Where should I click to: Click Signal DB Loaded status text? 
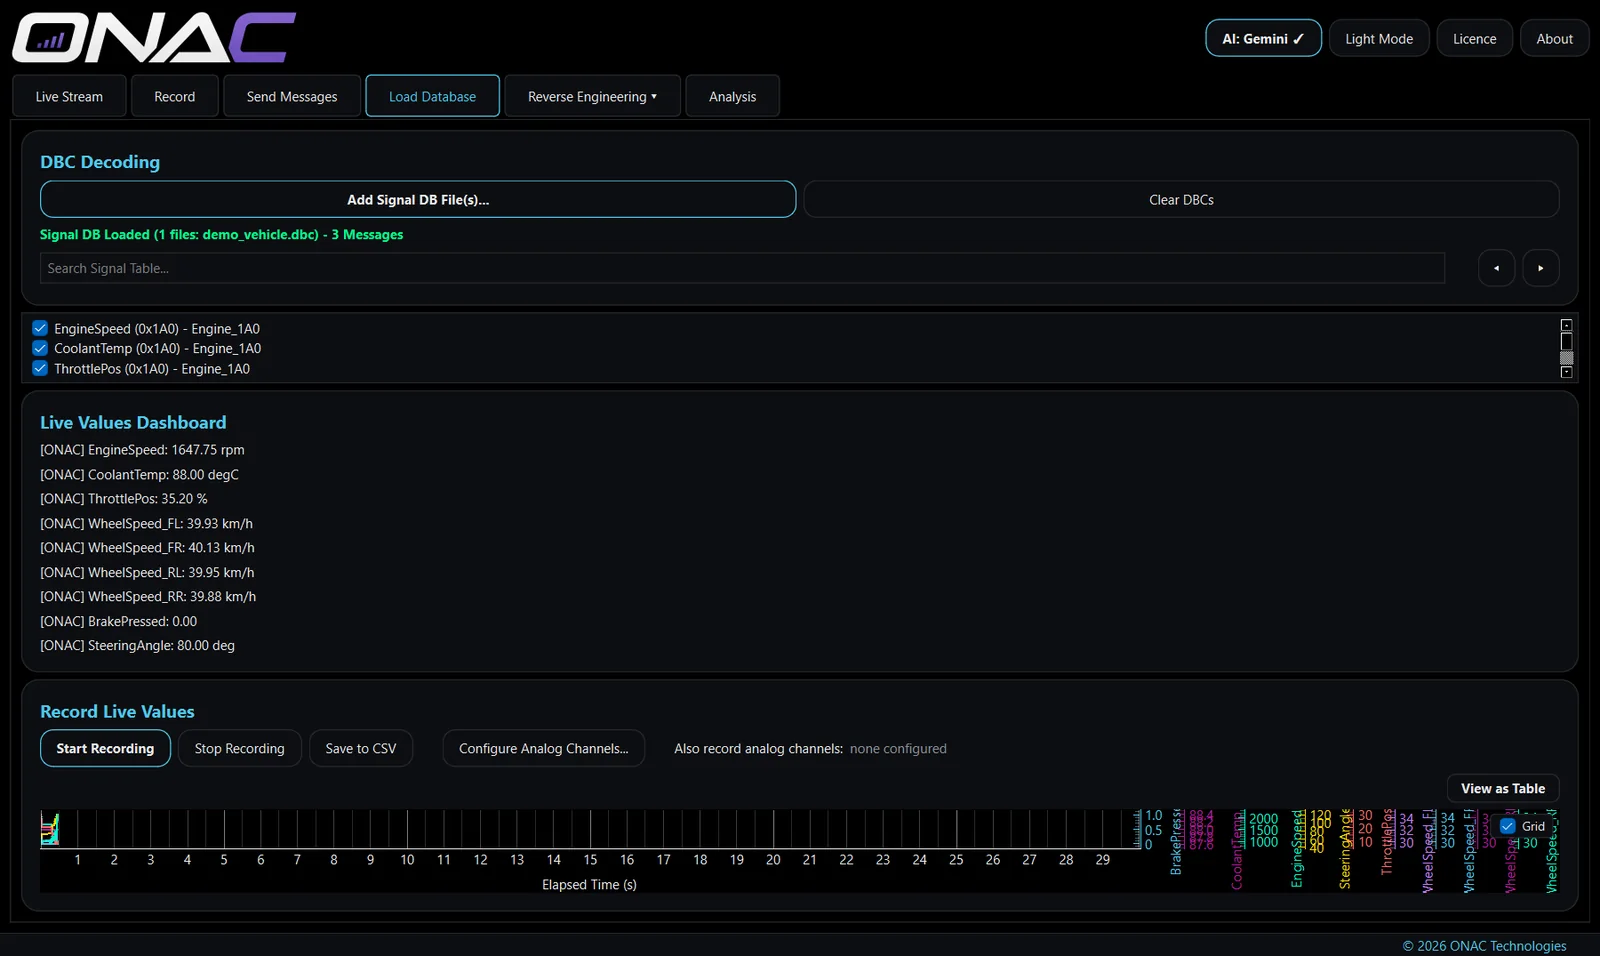[x=221, y=234]
